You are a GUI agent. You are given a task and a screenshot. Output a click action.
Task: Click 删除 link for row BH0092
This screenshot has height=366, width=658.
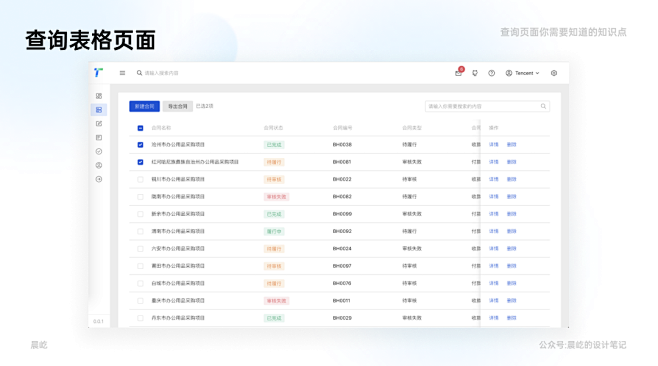(x=512, y=231)
